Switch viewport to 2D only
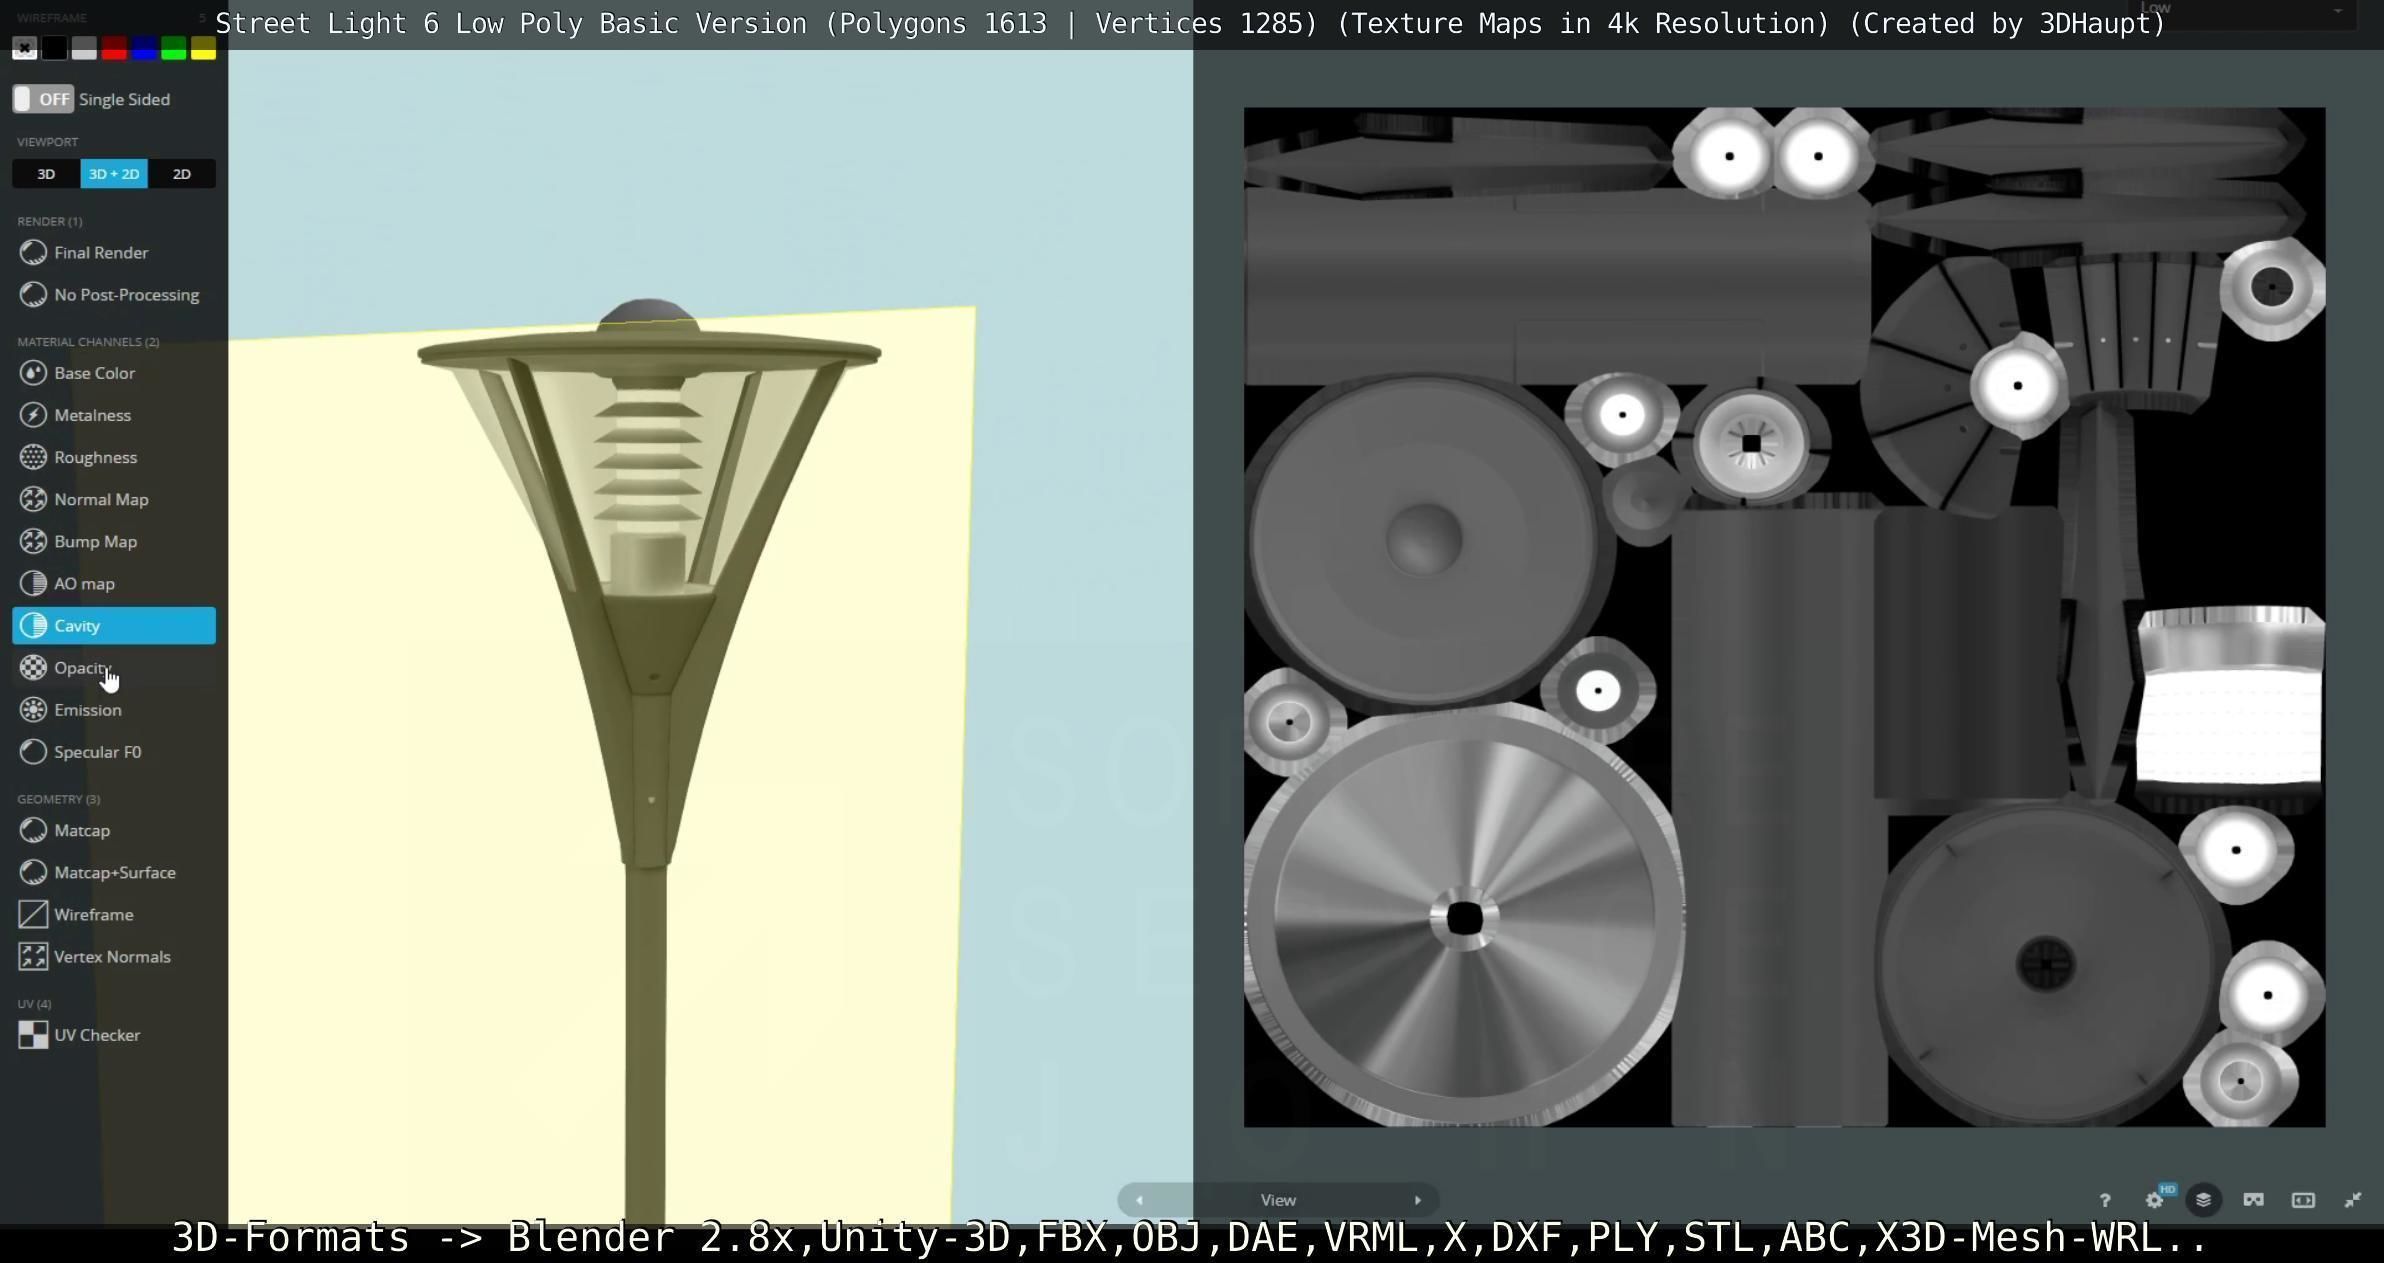This screenshot has width=2384, height=1263. (181, 174)
